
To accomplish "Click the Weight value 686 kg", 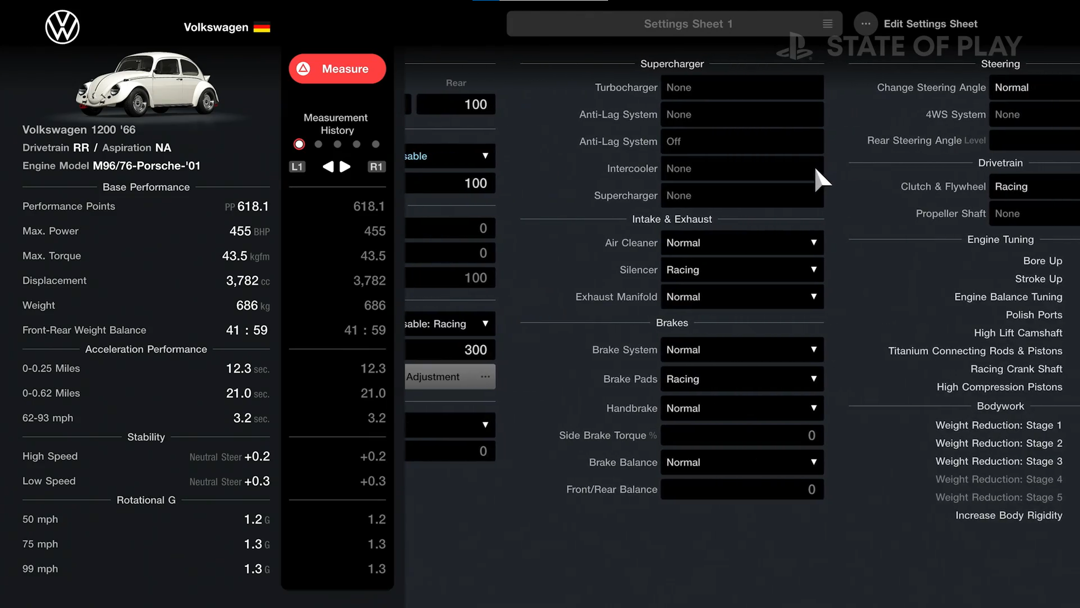I will (x=253, y=306).
